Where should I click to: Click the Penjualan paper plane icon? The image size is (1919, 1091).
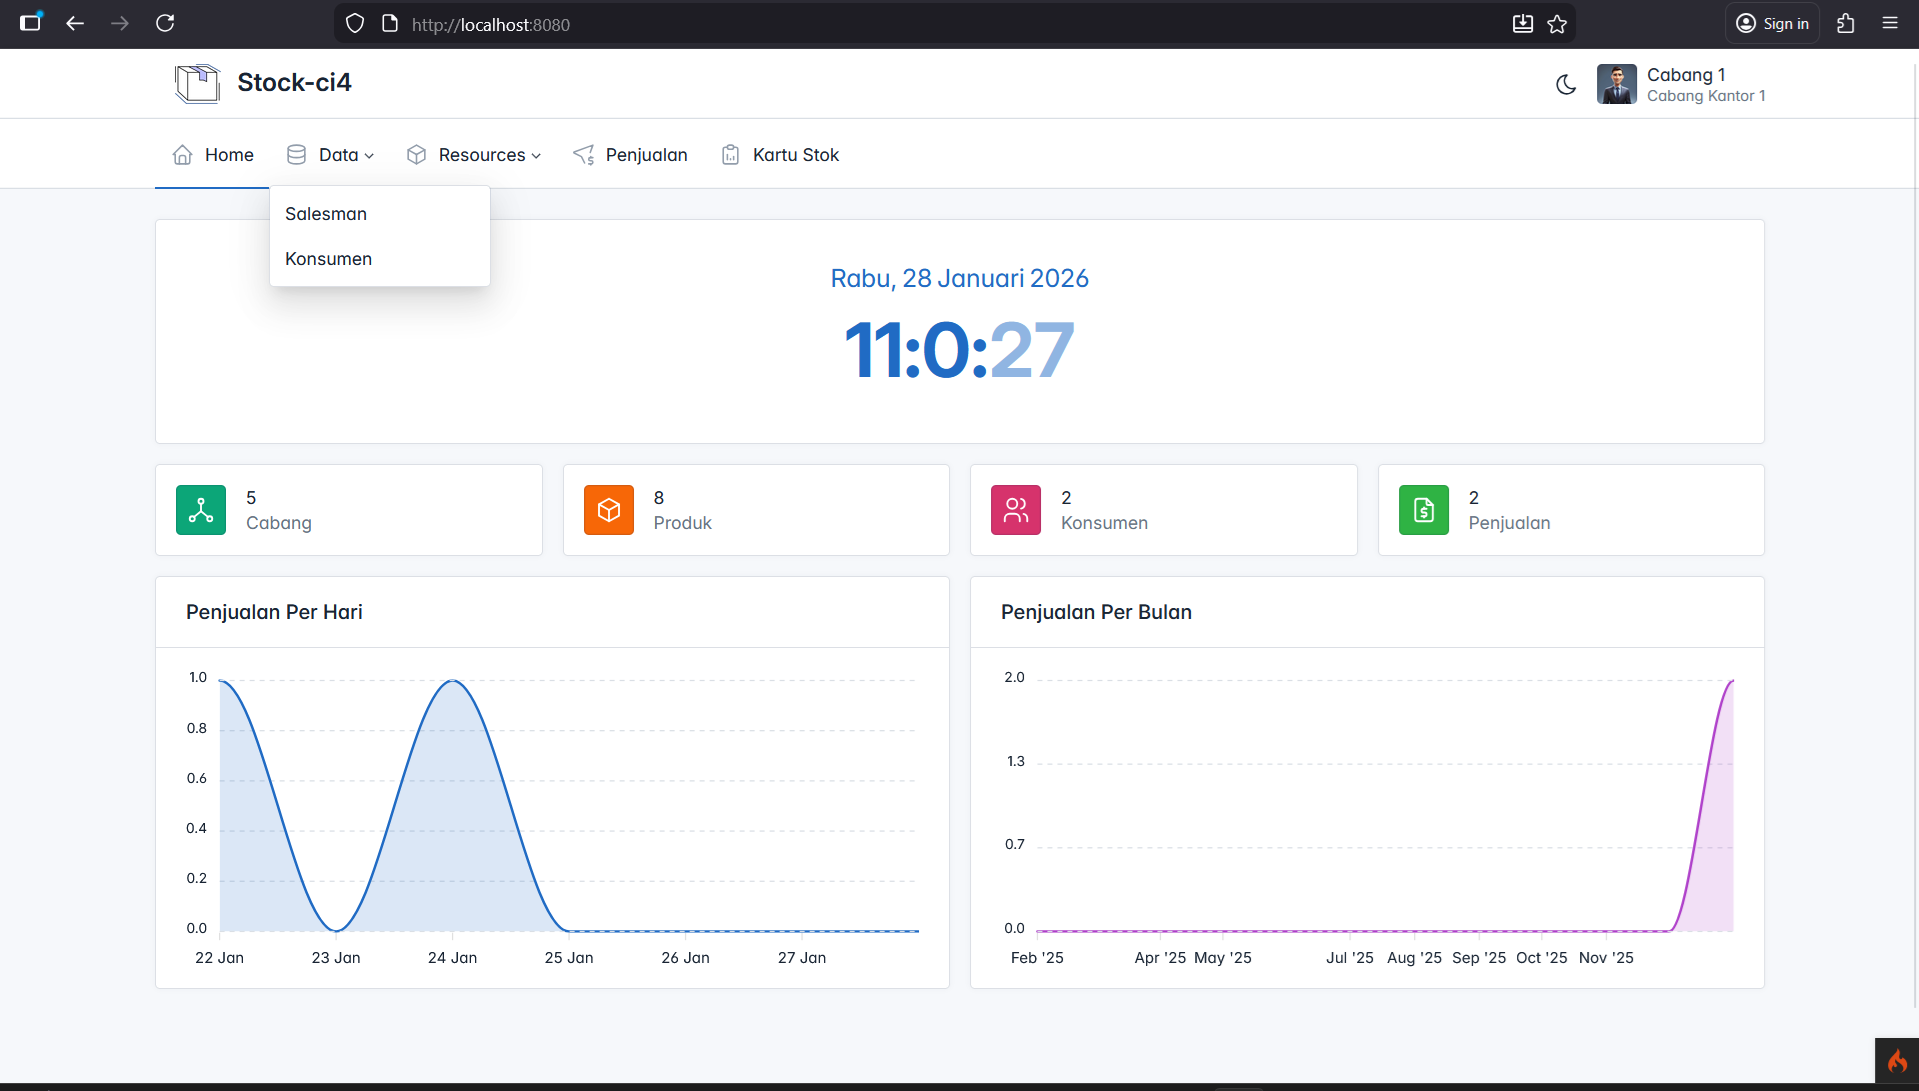(x=584, y=155)
